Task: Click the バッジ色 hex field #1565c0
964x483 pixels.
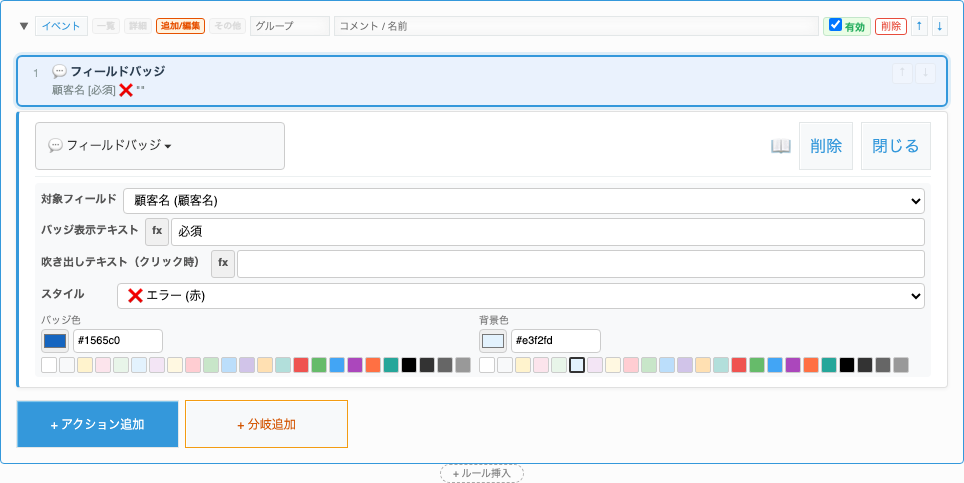Action: point(118,341)
